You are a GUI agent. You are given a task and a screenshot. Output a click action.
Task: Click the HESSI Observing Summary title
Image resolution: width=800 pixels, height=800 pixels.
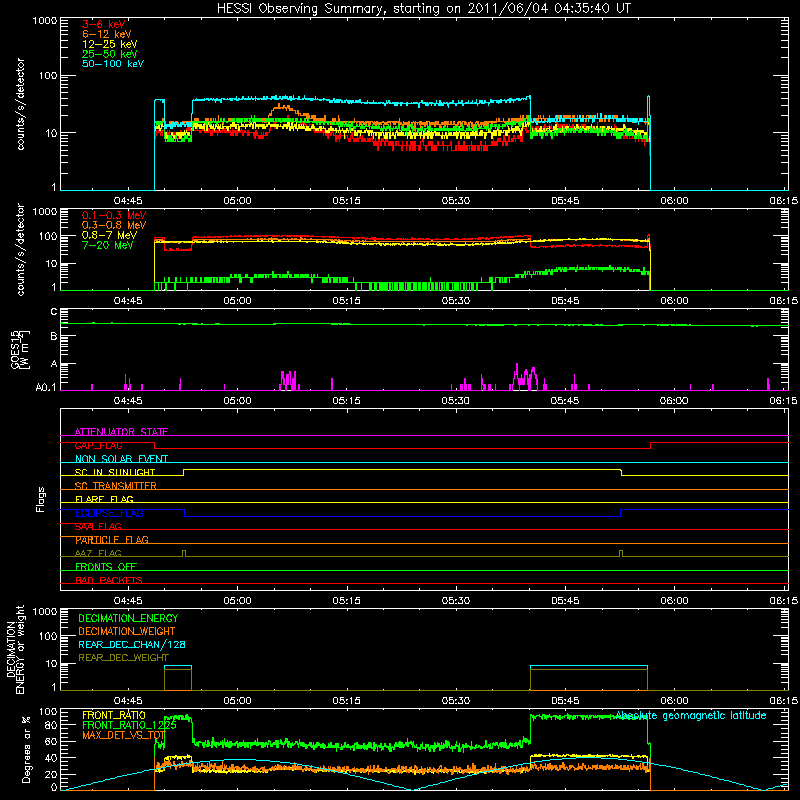pos(424,9)
